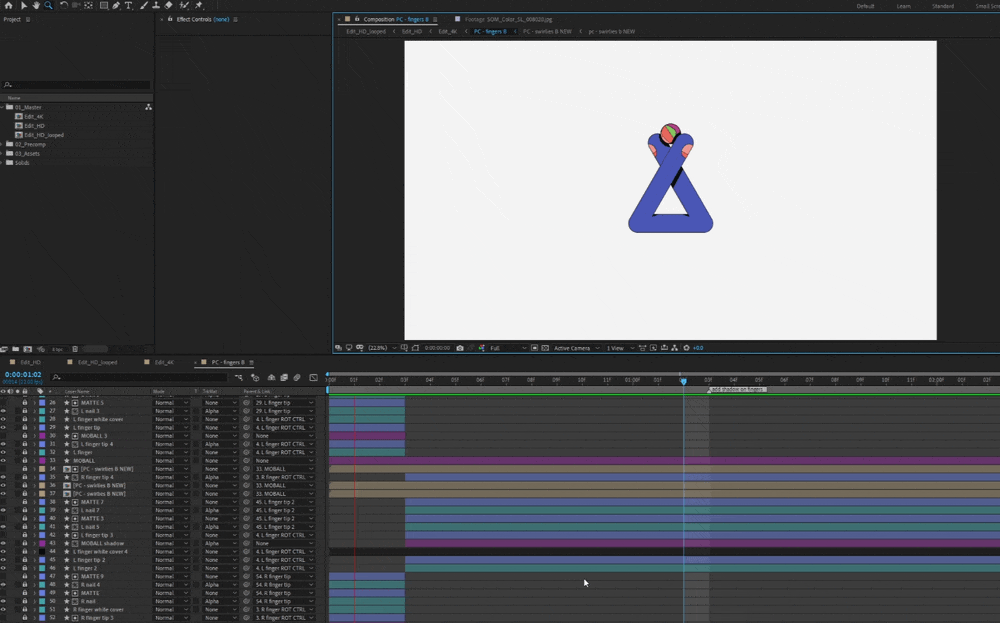Take a snapshot with camera icon
This screenshot has width=1000, height=623.
[460, 348]
